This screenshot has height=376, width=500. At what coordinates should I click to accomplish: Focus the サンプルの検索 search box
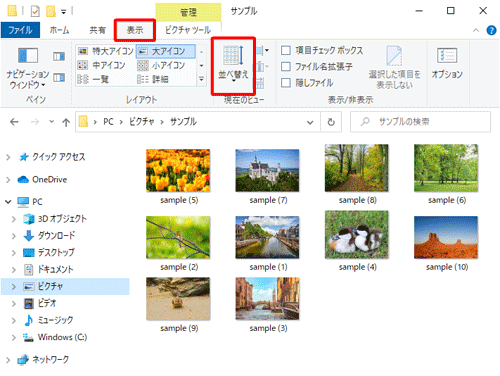[x=420, y=122]
